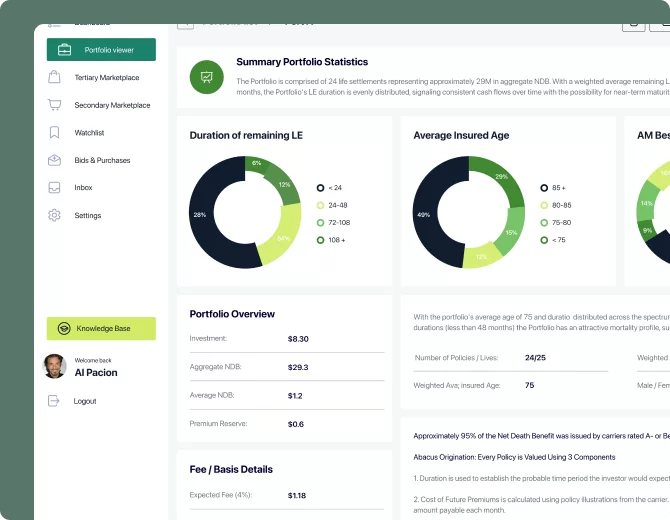This screenshot has width=670, height=520.
Task: Click the Premium Reserve value $0.6
Action: (x=296, y=424)
